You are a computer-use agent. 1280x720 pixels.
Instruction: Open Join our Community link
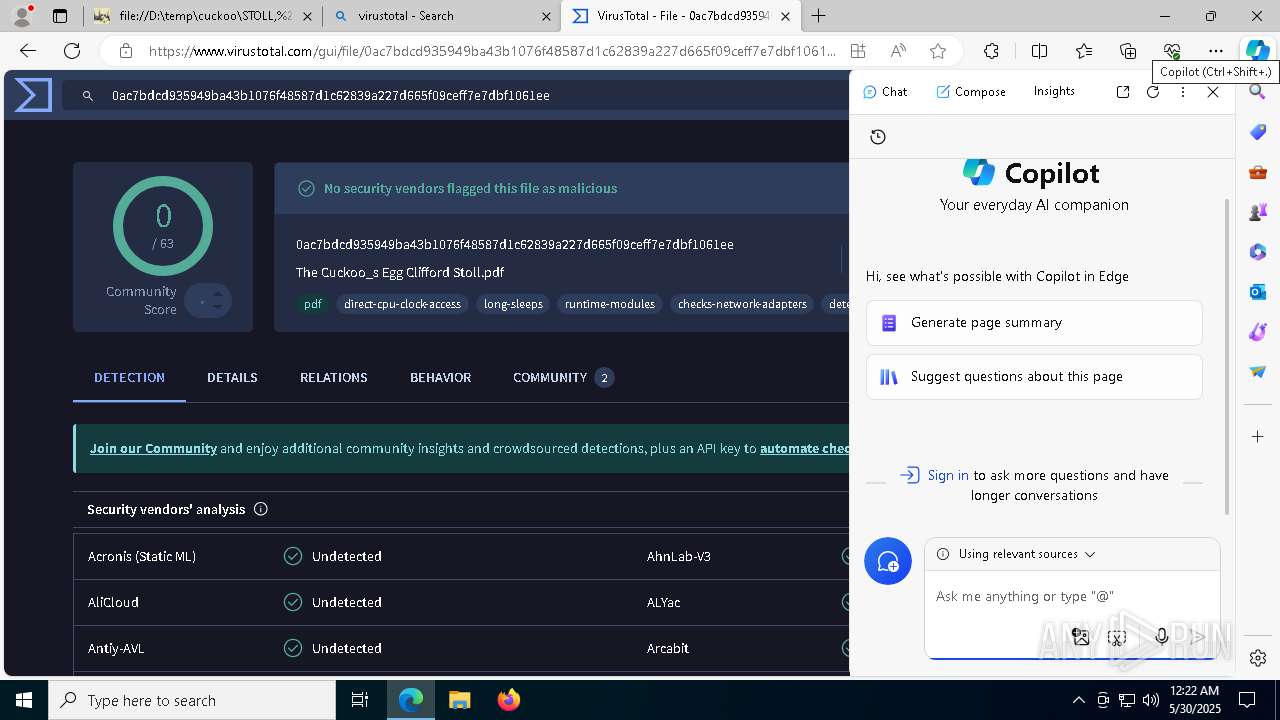point(153,448)
